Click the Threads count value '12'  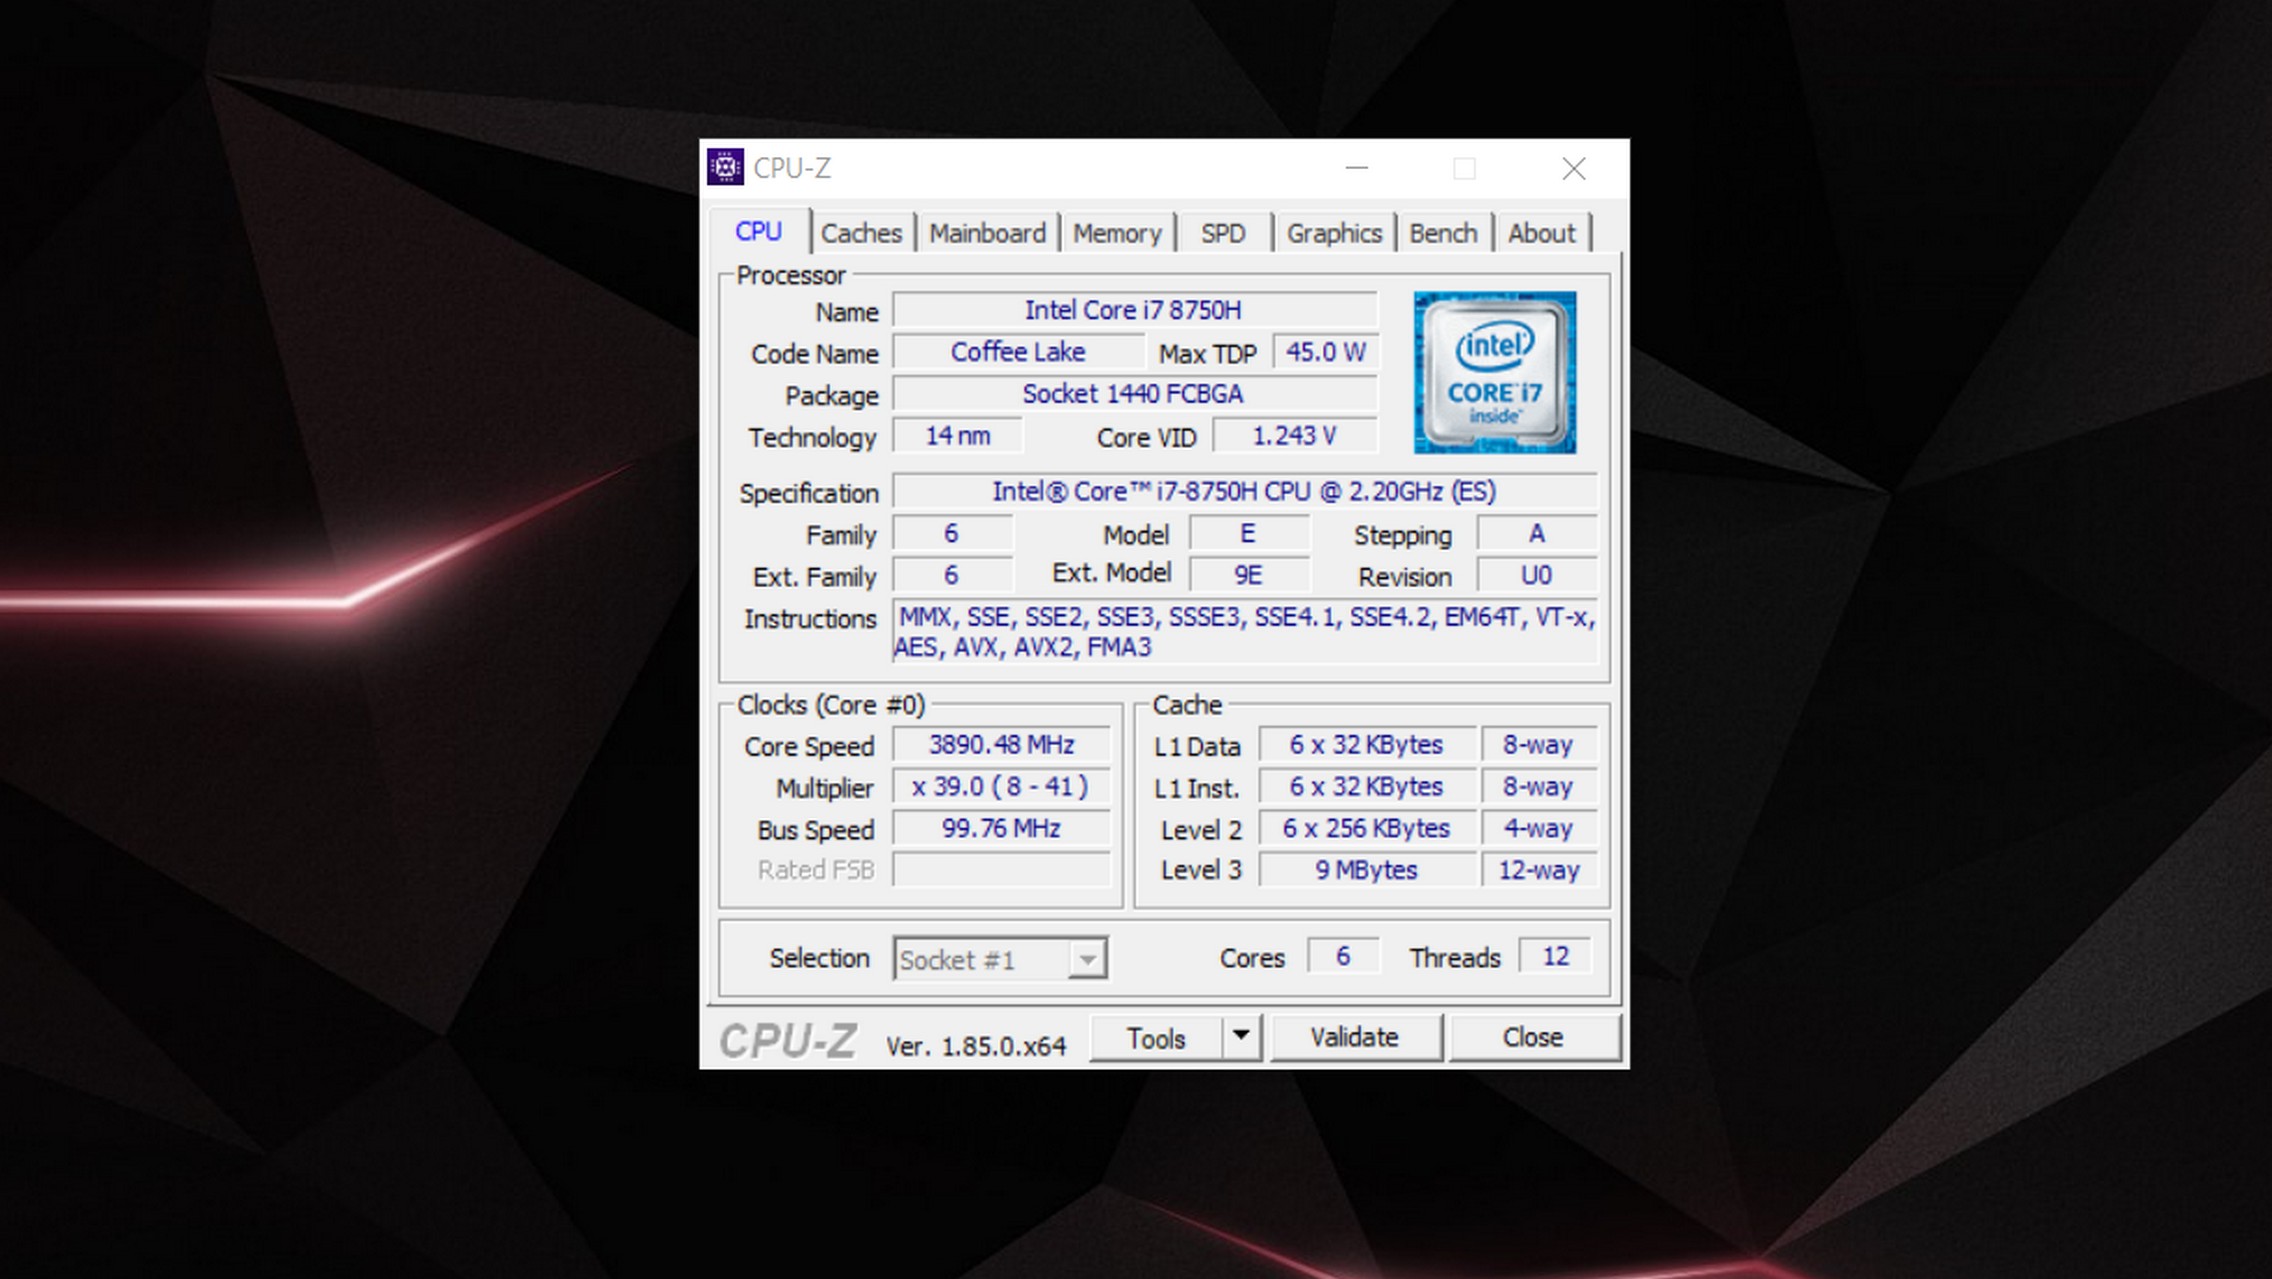tap(1555, 957)
